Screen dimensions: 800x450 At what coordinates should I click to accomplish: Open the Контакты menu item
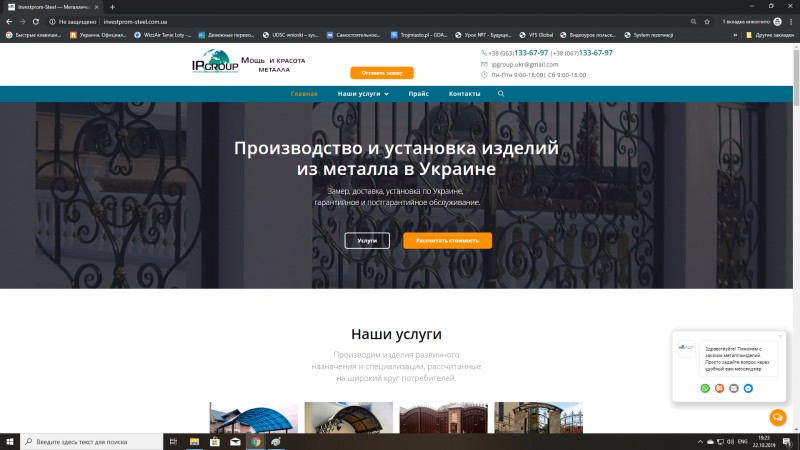click(x=464, y=94)
